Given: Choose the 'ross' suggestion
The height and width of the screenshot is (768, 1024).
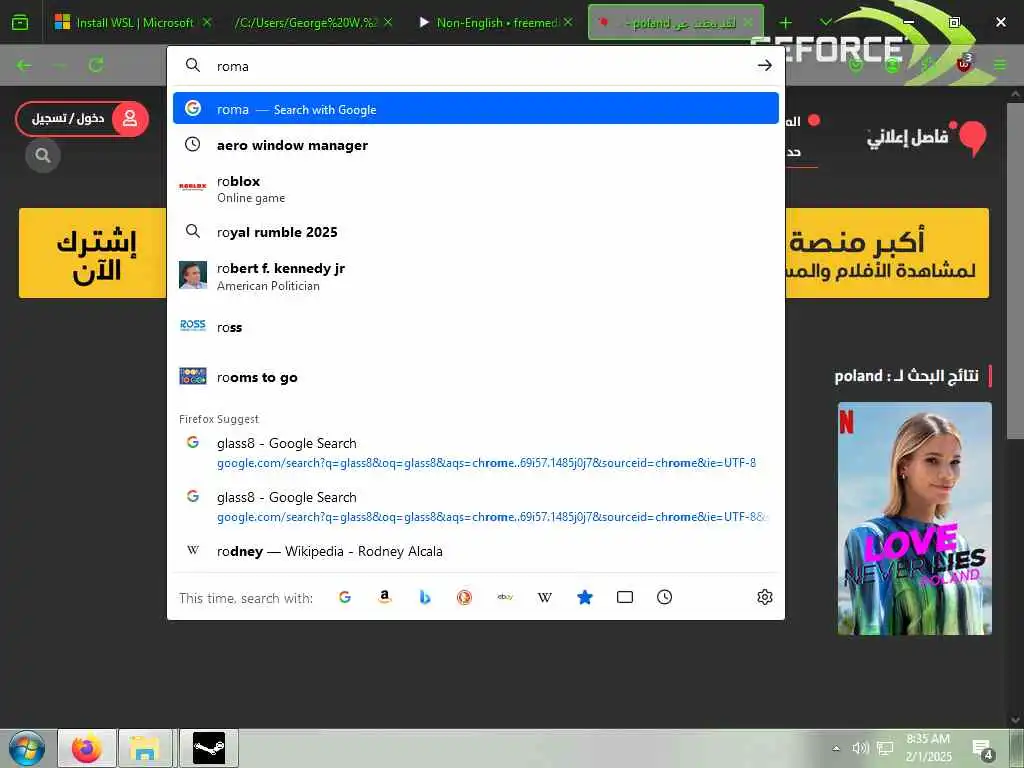Looking at the screenshot, I should click(475, 327).
